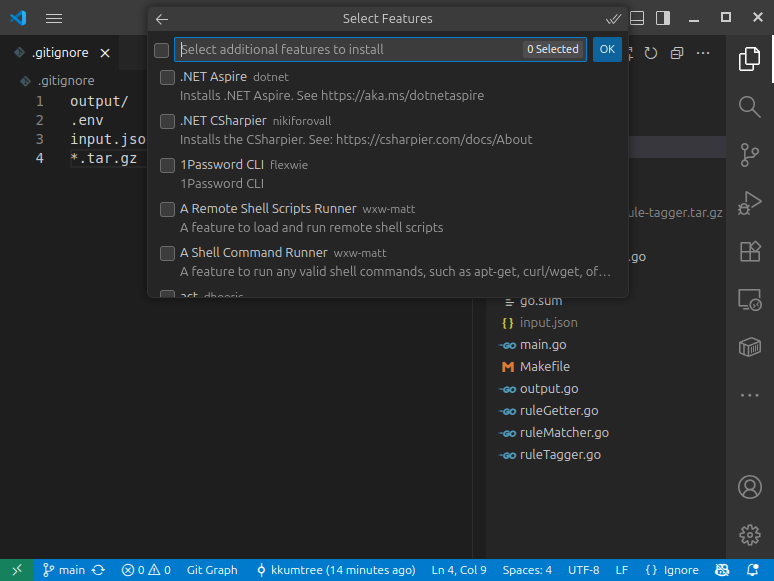The height and width of the screenshot is (581, 774).
Task: Open the Remote Explorer view icon
Action: coord(749,299)
